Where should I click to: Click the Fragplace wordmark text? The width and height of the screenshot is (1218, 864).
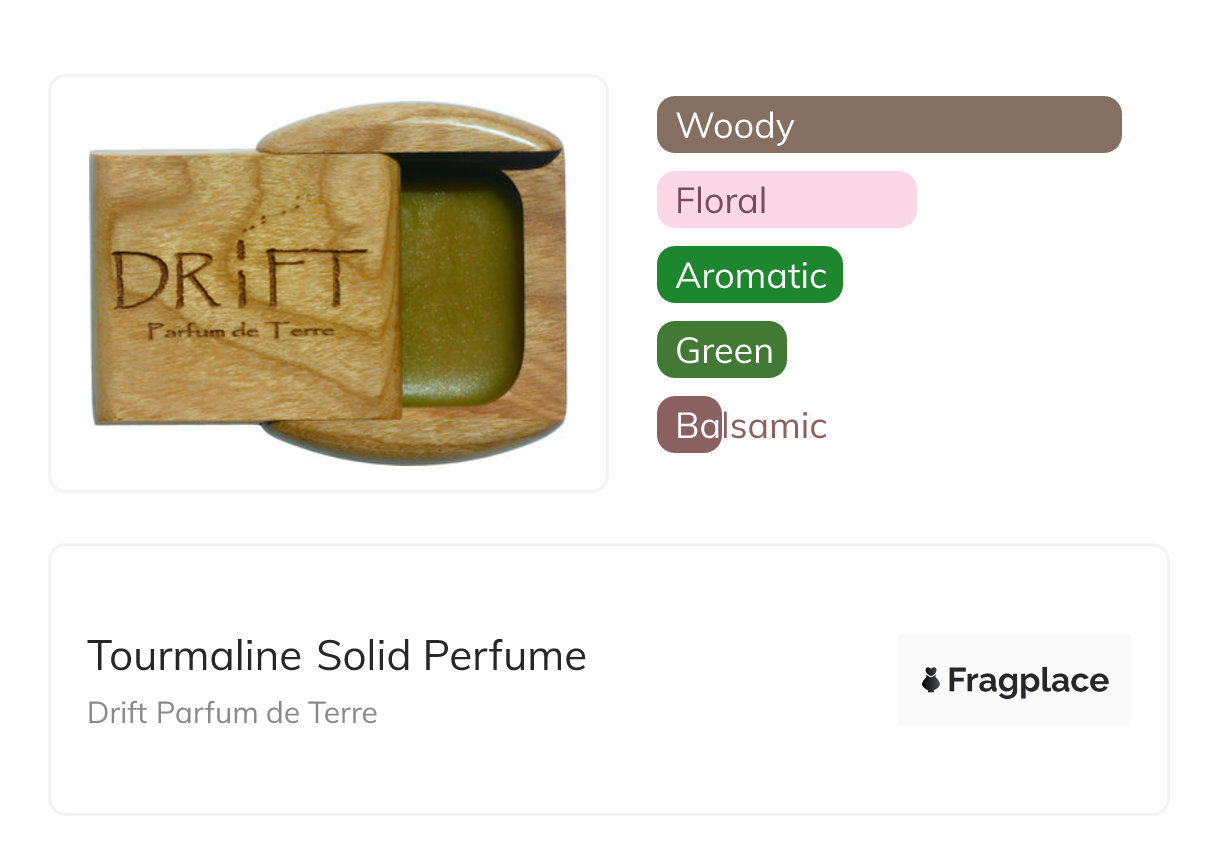click(x=1028, y=681)
